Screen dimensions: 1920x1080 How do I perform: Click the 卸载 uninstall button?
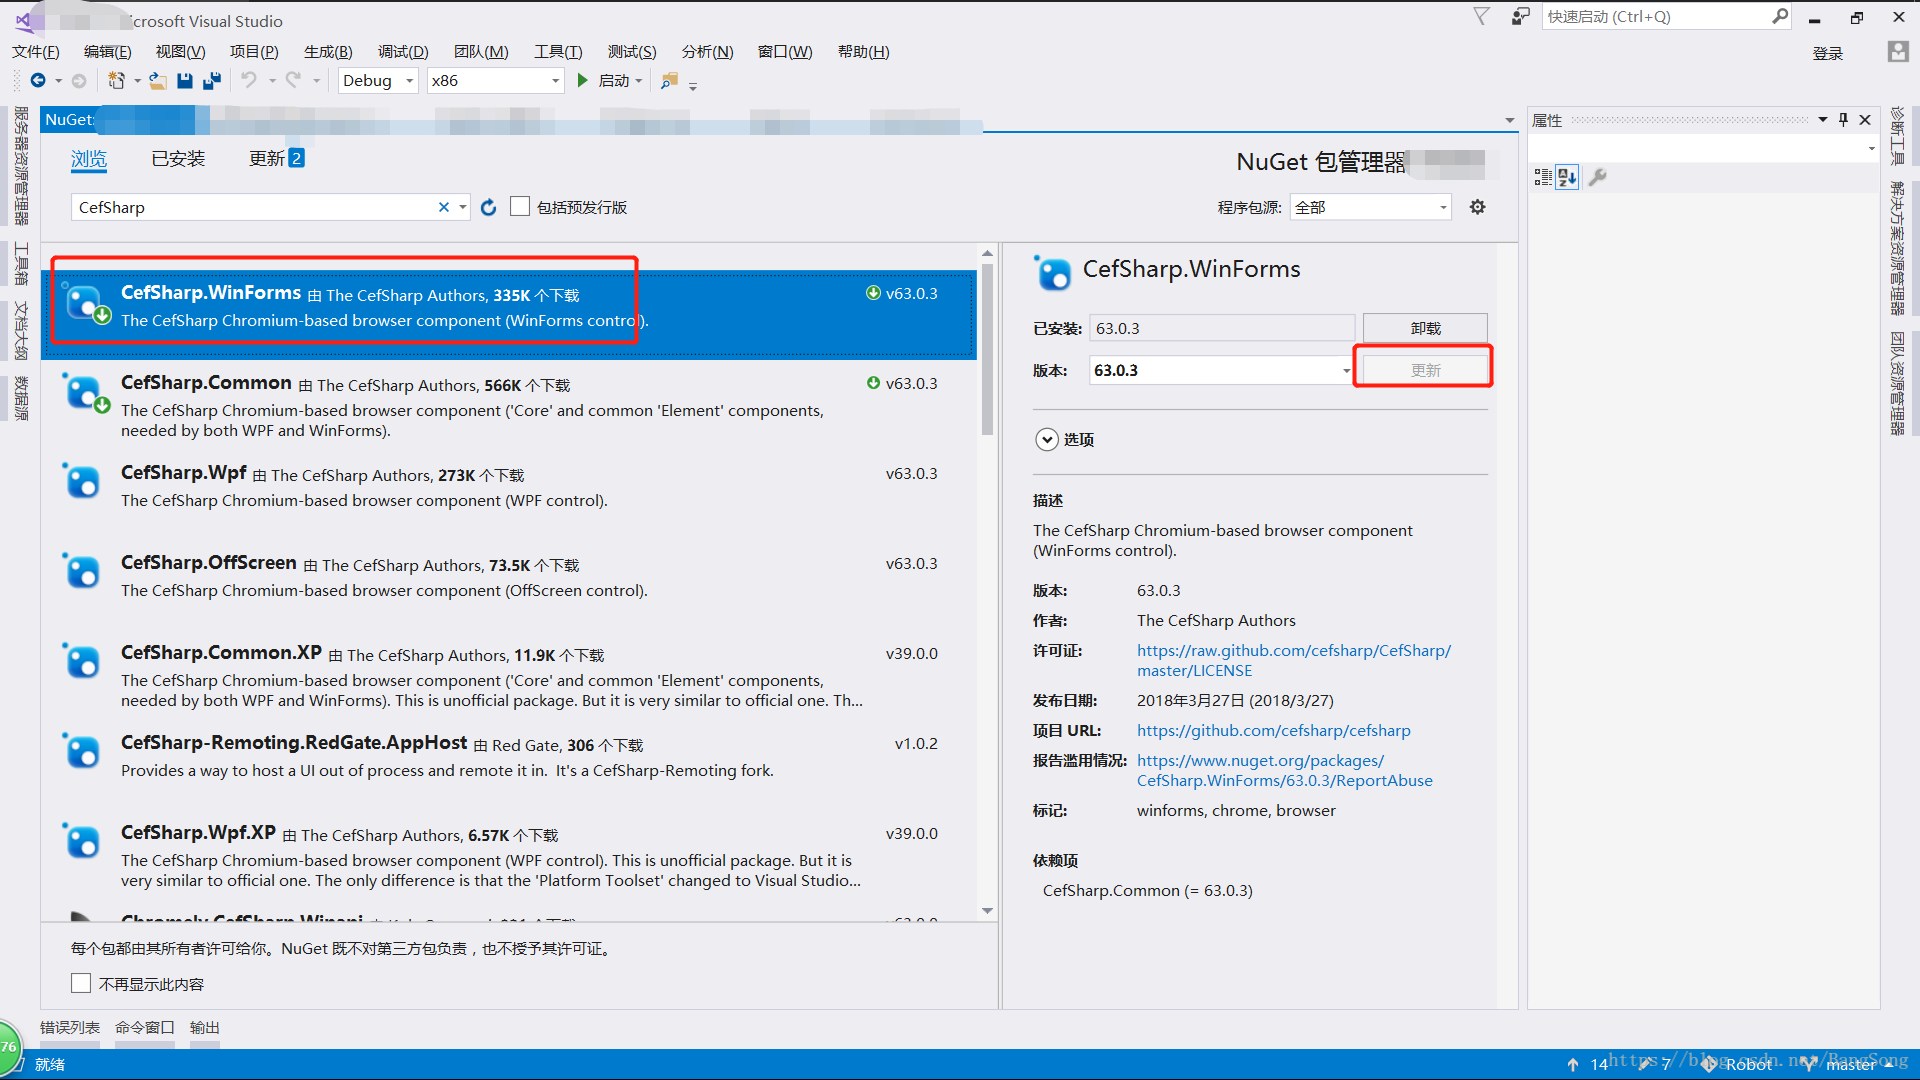[x=1425, y=328]
